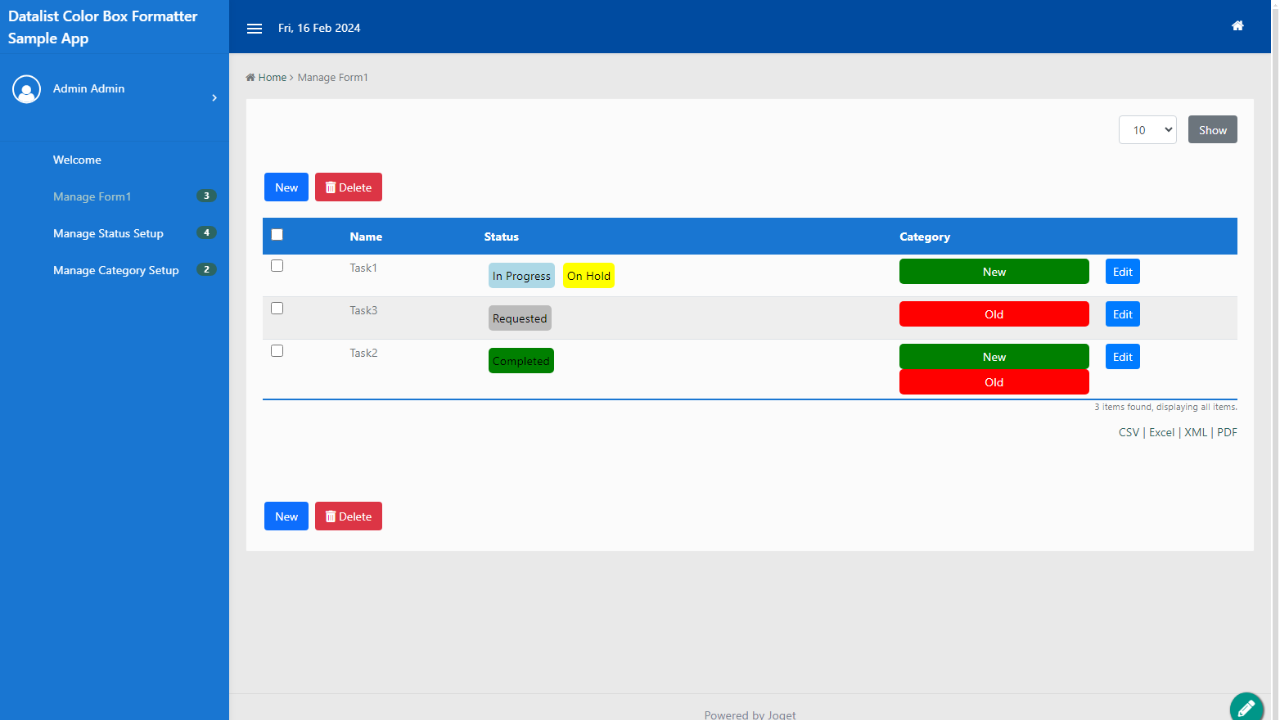This screenshot has width=1280, height=720.
Task: Click the Manage Status Setup count badge
Action: click(x=206, y=233)
